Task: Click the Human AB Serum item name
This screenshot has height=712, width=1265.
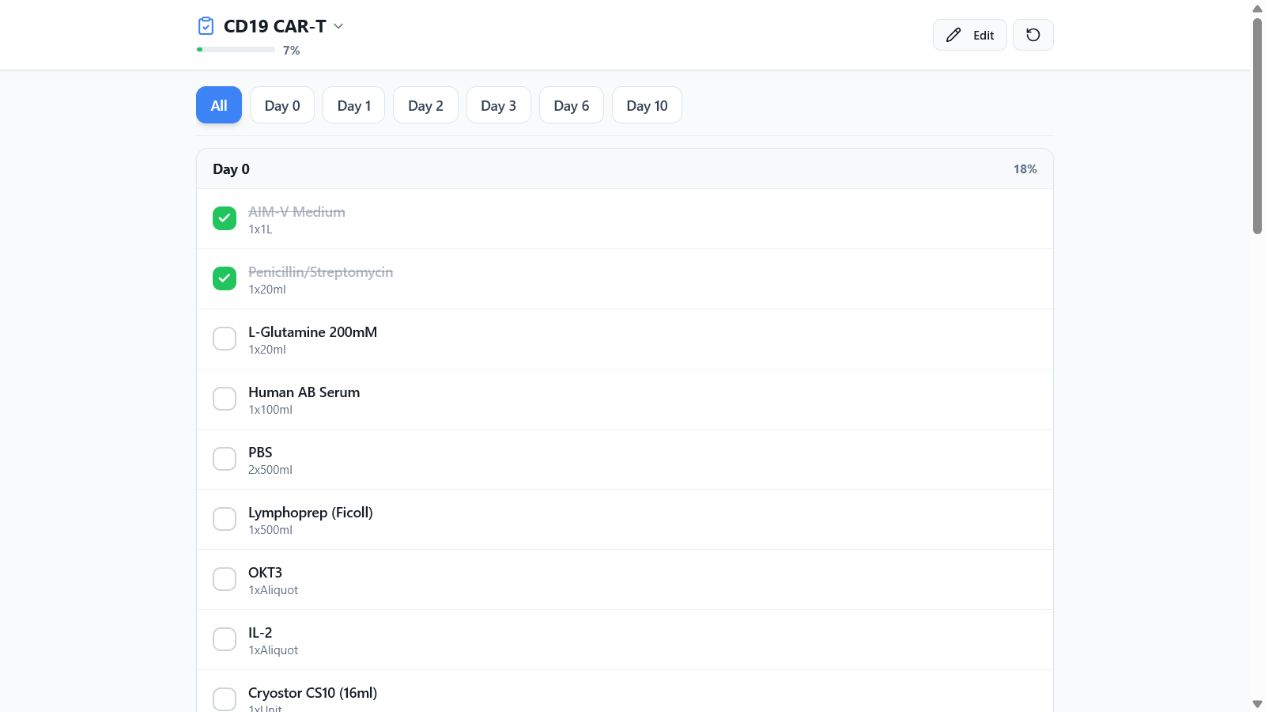Action: pos(304,392)
